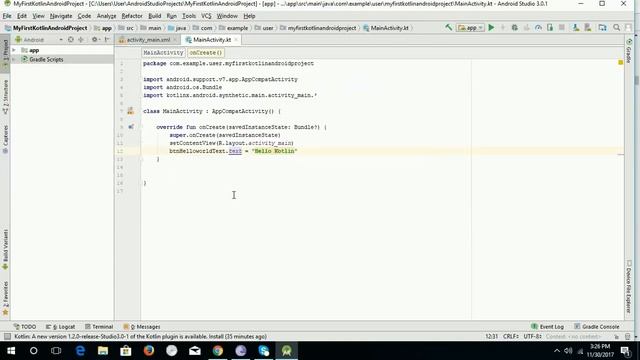Viewport: 640px width, 360px height.
Task: Open the Windows Start menu
Action: tap(11, 351)
